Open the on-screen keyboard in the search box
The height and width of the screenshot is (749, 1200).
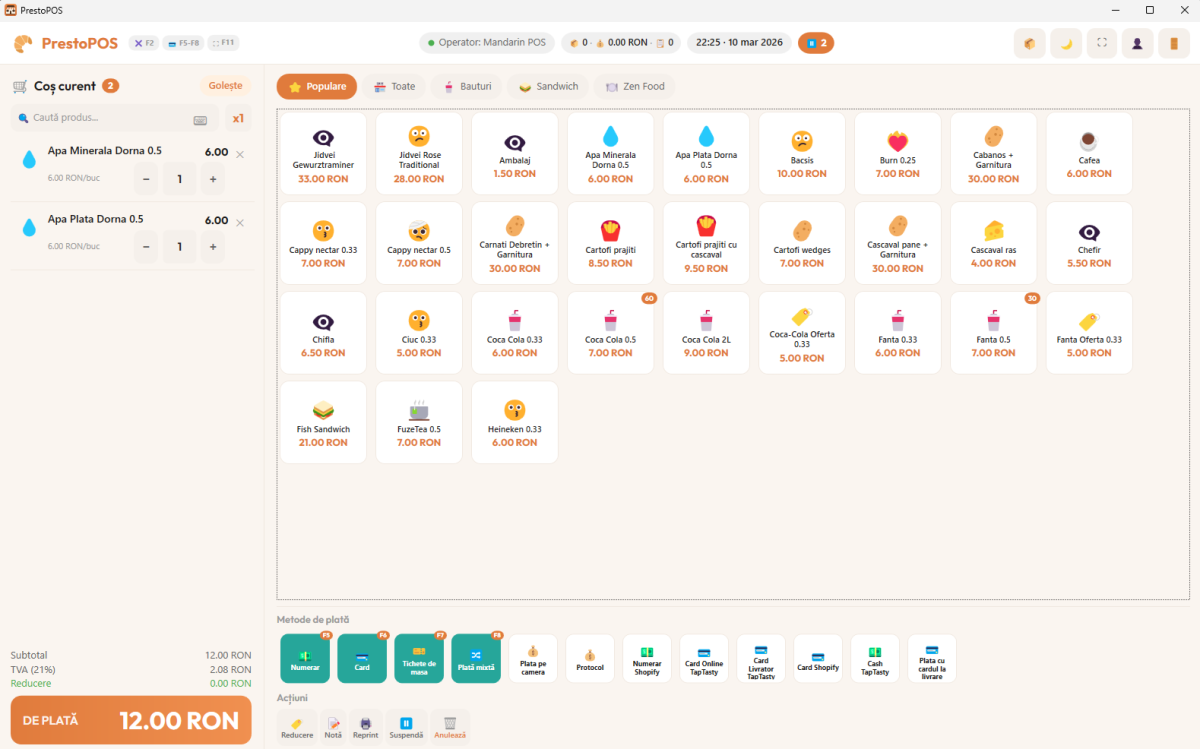click(200, 119)
